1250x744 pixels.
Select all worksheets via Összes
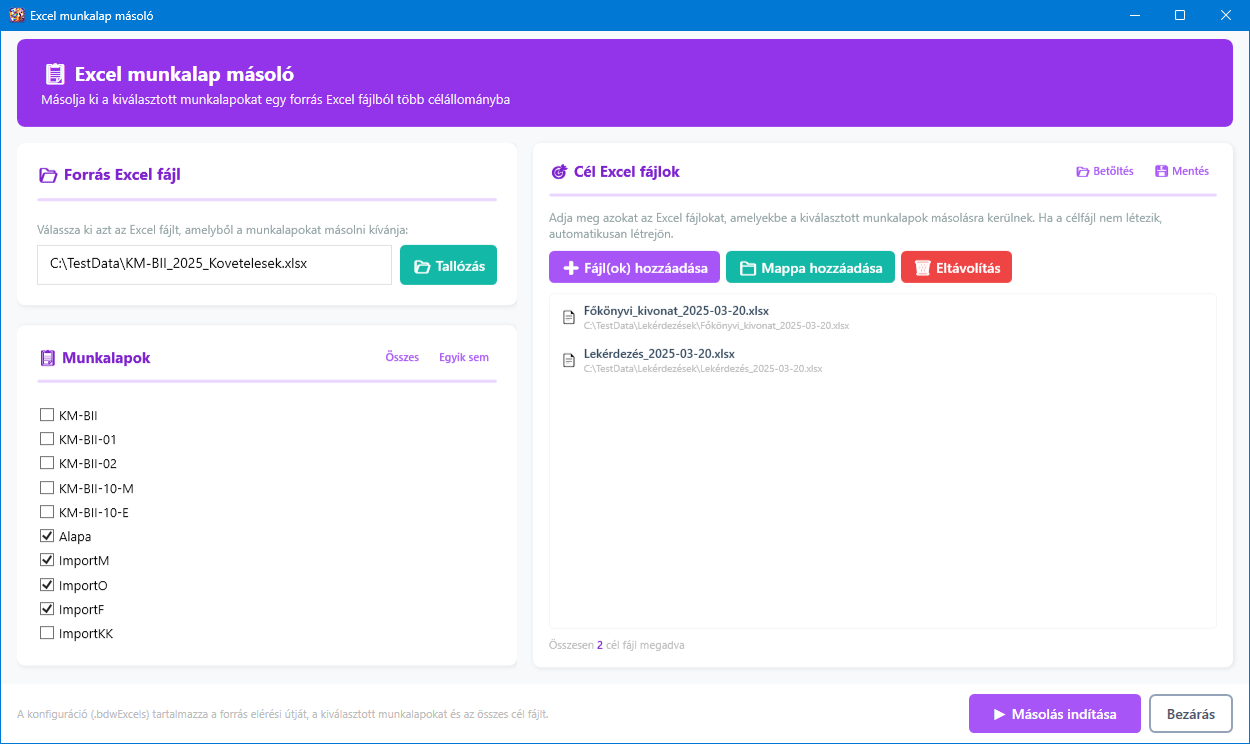click(x=402, y=357)
